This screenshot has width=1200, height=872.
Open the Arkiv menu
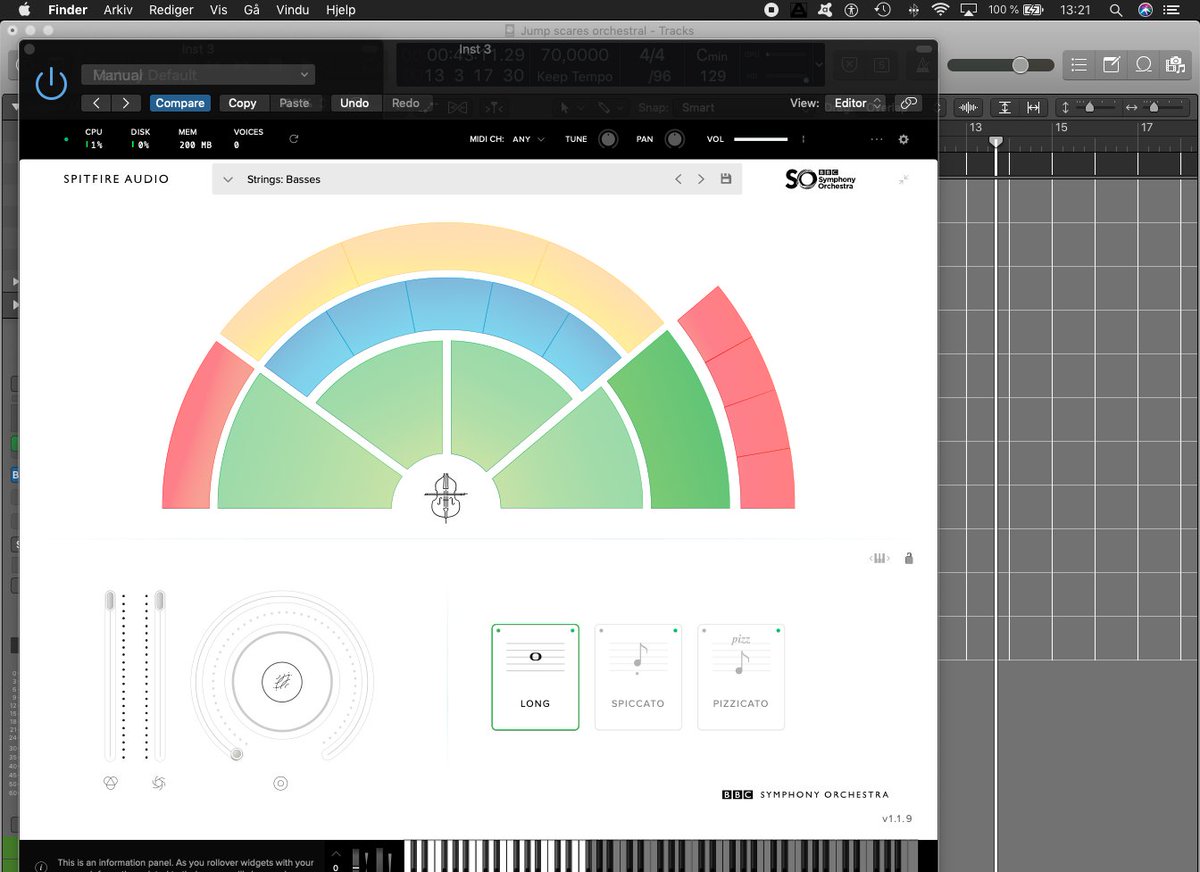(x=118, y=10)
